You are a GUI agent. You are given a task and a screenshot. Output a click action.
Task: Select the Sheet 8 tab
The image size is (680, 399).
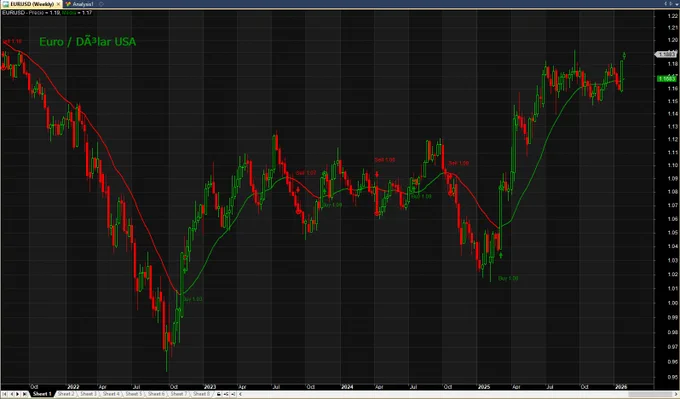(x=201, y=394)
